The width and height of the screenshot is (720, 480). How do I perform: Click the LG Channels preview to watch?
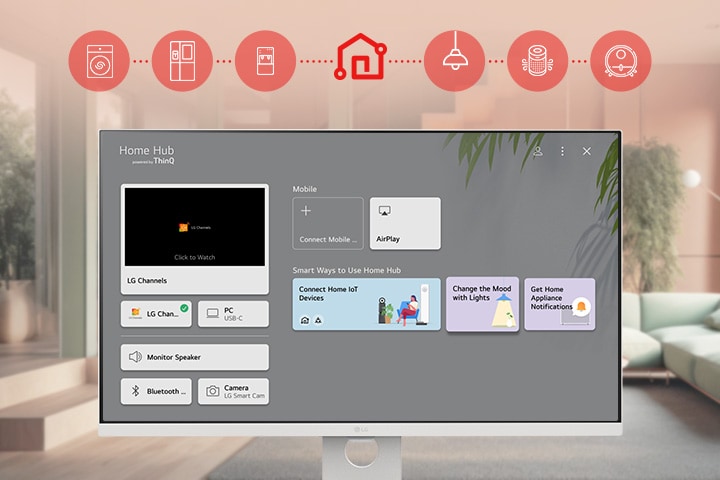coord(194,228)
